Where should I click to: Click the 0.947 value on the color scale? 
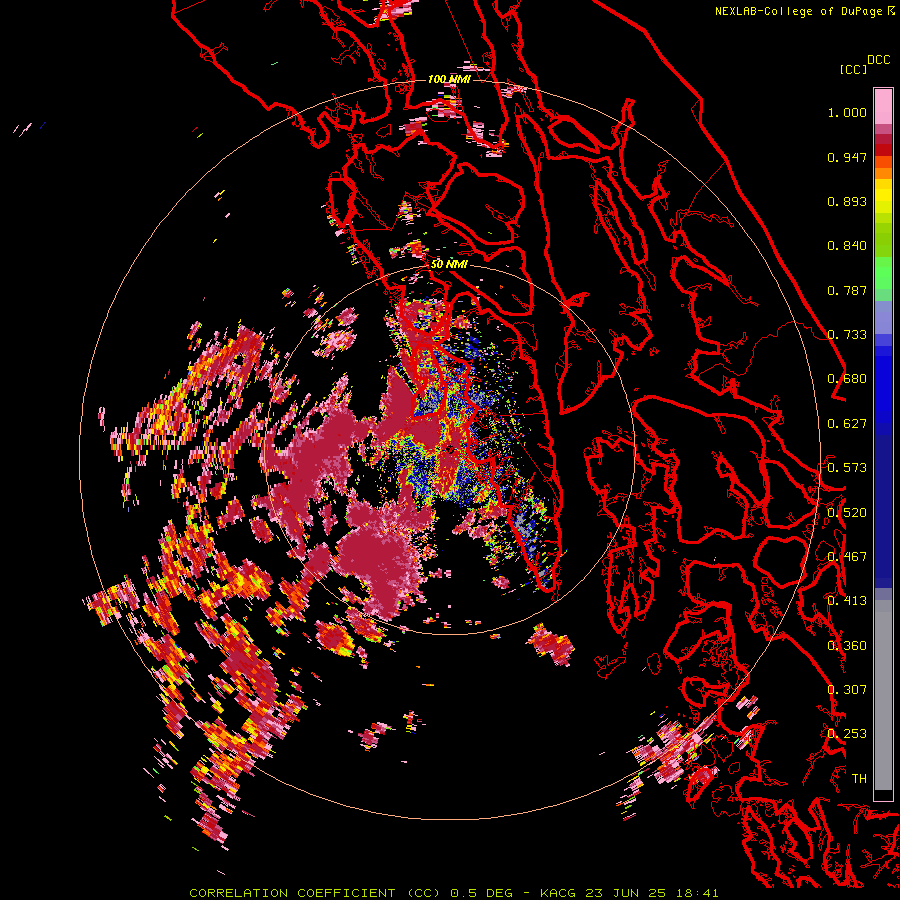click(x=847, y=157)
